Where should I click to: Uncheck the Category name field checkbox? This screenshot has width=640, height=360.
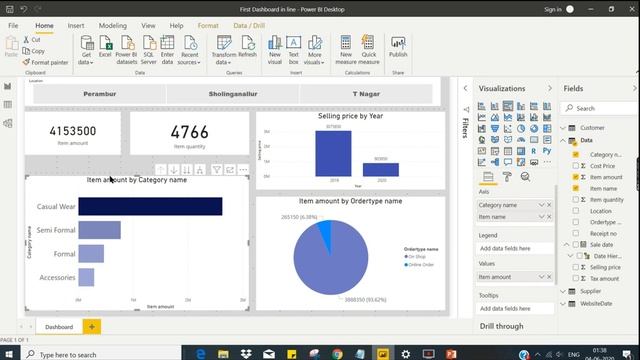coord(576,155)
